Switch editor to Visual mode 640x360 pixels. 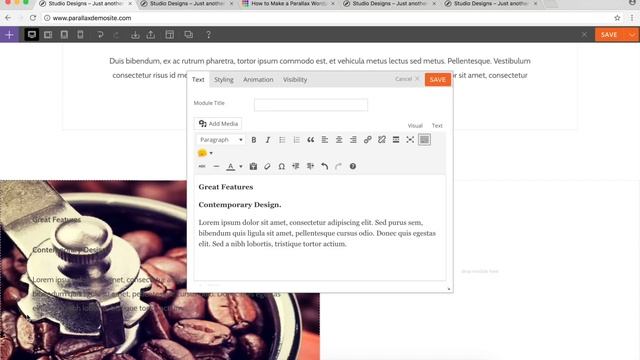415,126
